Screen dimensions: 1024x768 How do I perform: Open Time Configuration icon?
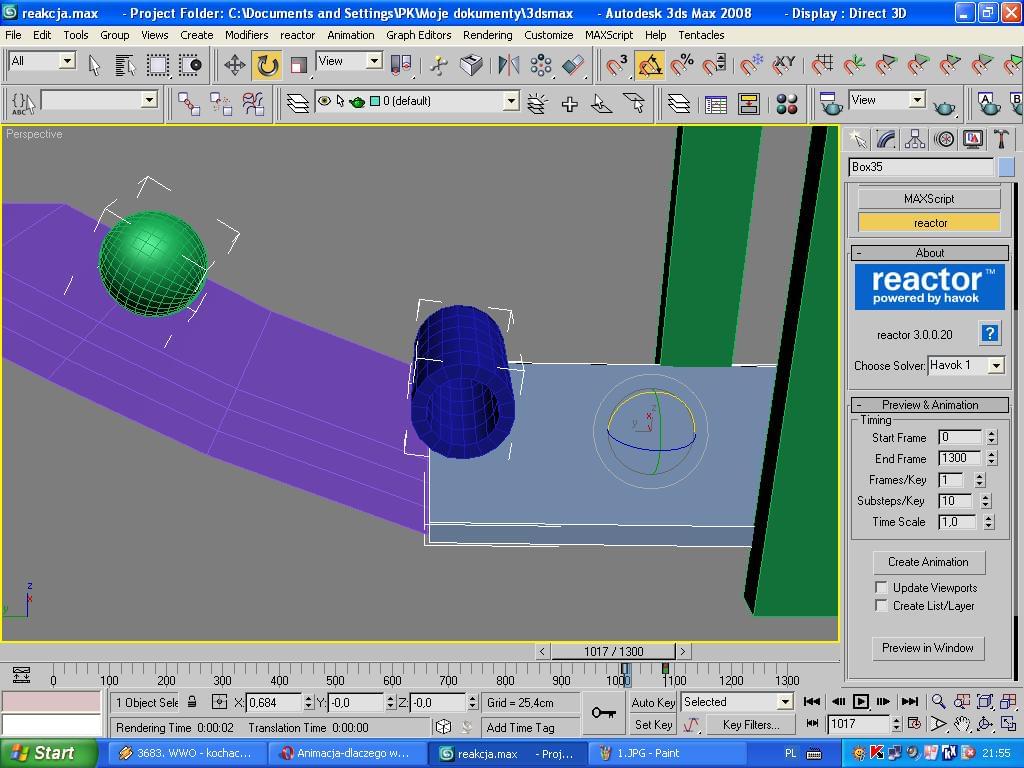(x=914, y=724)
